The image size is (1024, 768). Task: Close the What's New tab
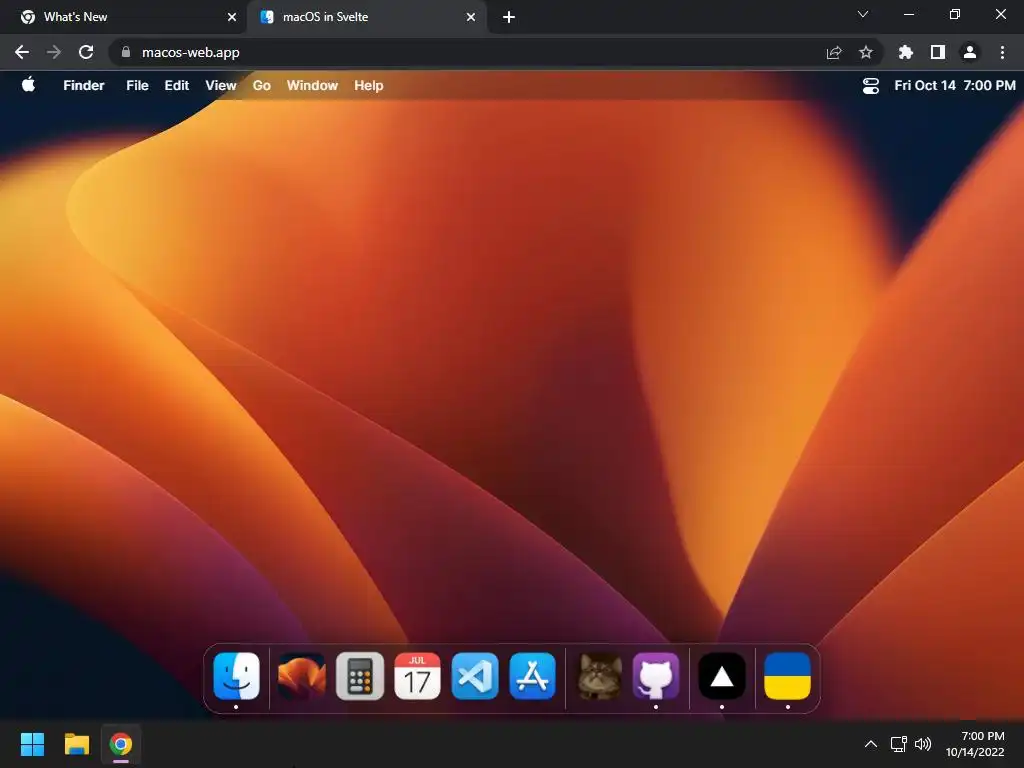click(232, 17)
